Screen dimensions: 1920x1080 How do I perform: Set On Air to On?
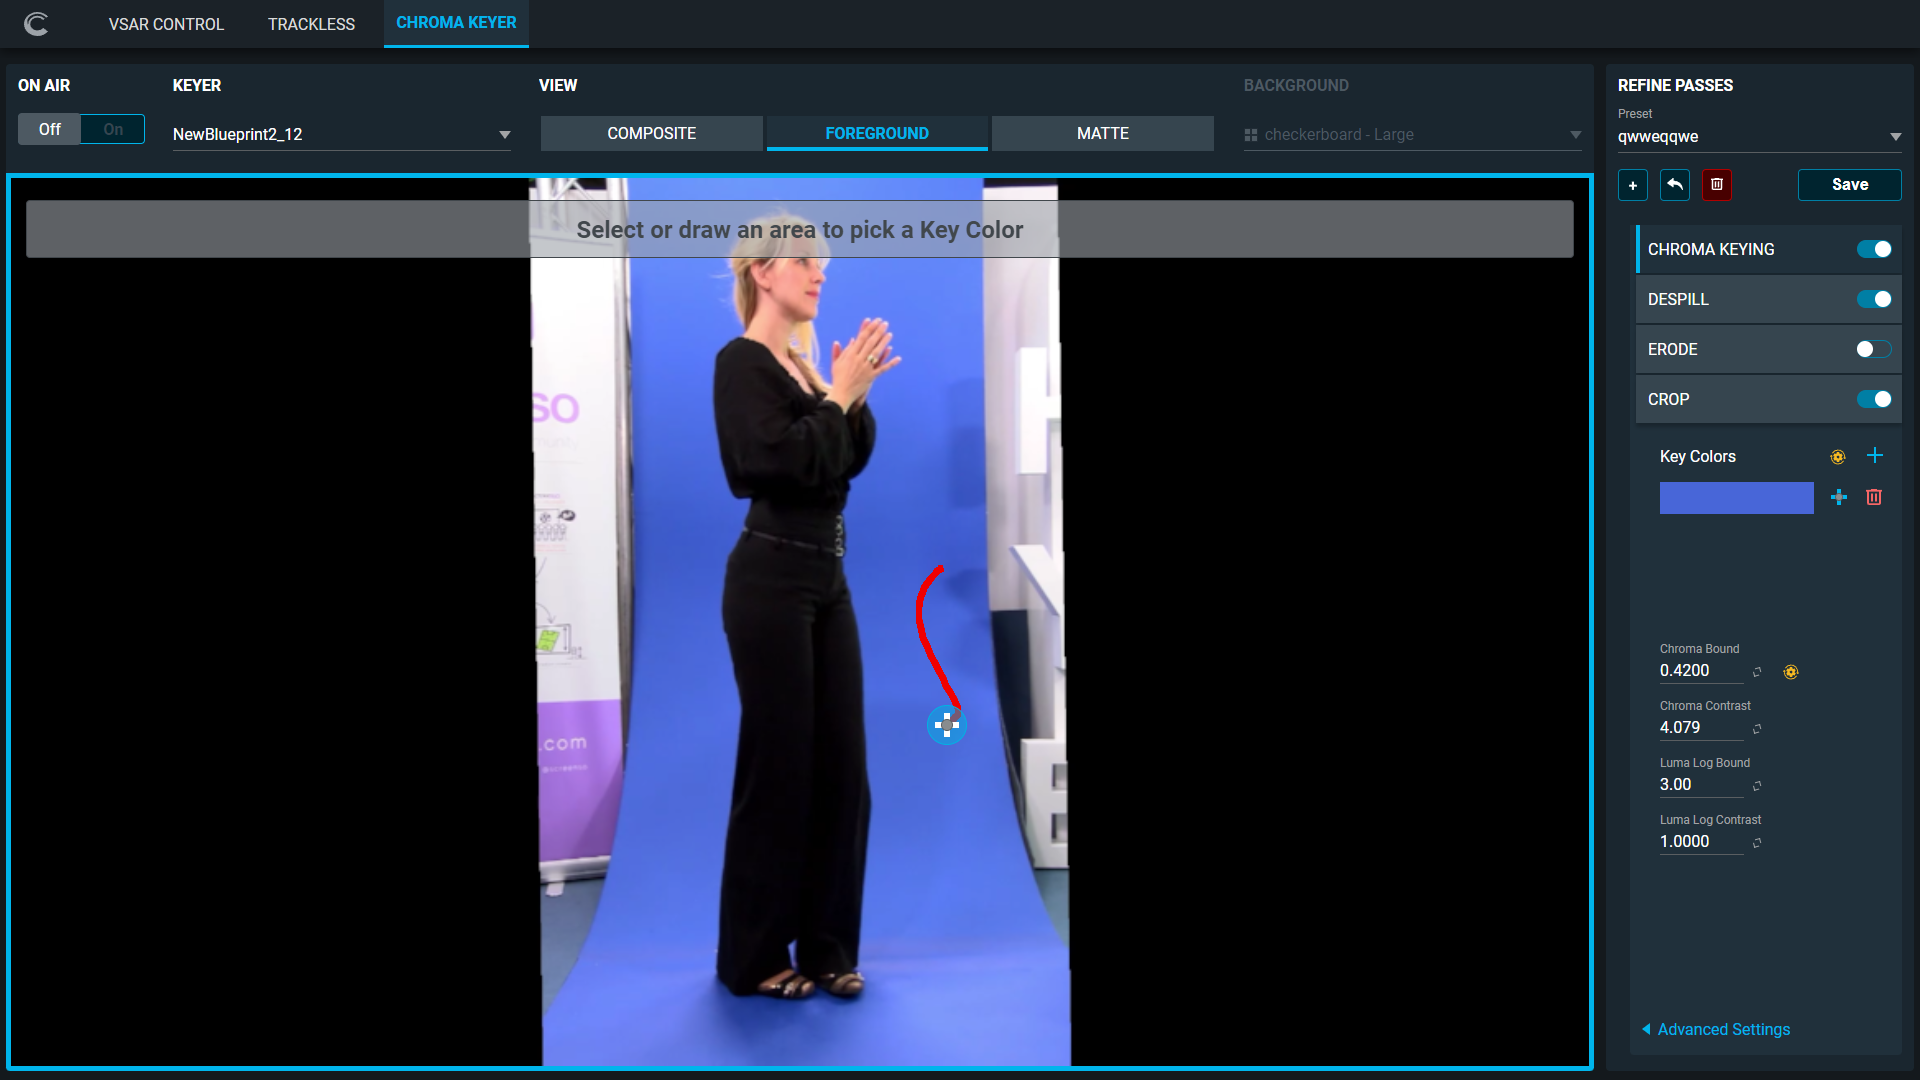(113, 129)
